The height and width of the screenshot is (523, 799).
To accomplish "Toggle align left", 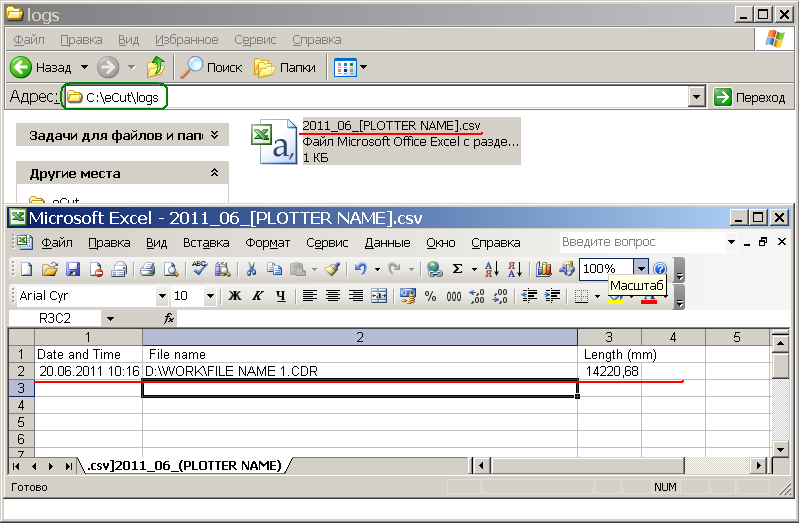I will click(x=309, y=296).
